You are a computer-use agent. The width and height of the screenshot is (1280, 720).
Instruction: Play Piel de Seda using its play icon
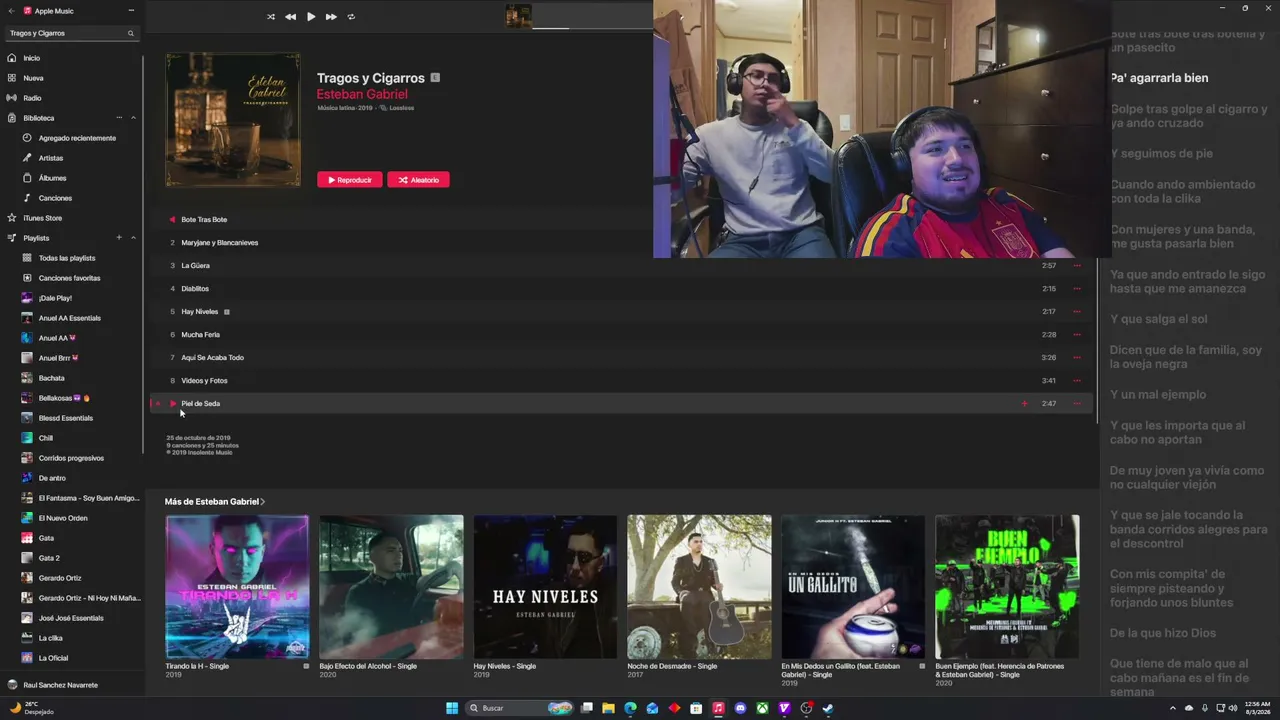click(x=173, y=404)
